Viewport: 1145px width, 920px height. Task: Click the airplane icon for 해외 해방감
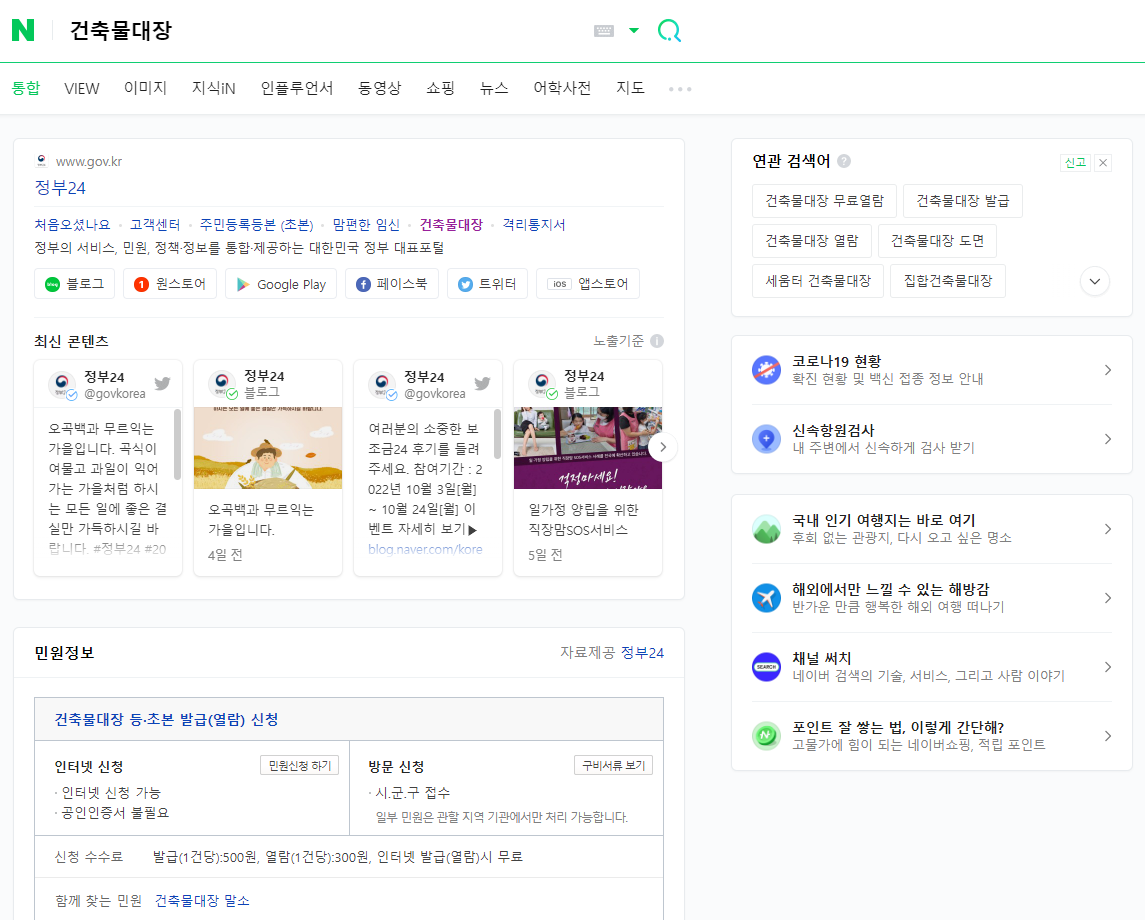[766, 598]
